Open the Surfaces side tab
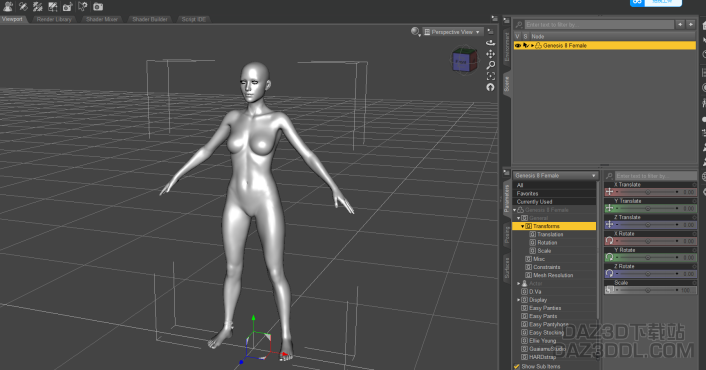The width and height of the screenshot is (706, 370). click(507, 268)
